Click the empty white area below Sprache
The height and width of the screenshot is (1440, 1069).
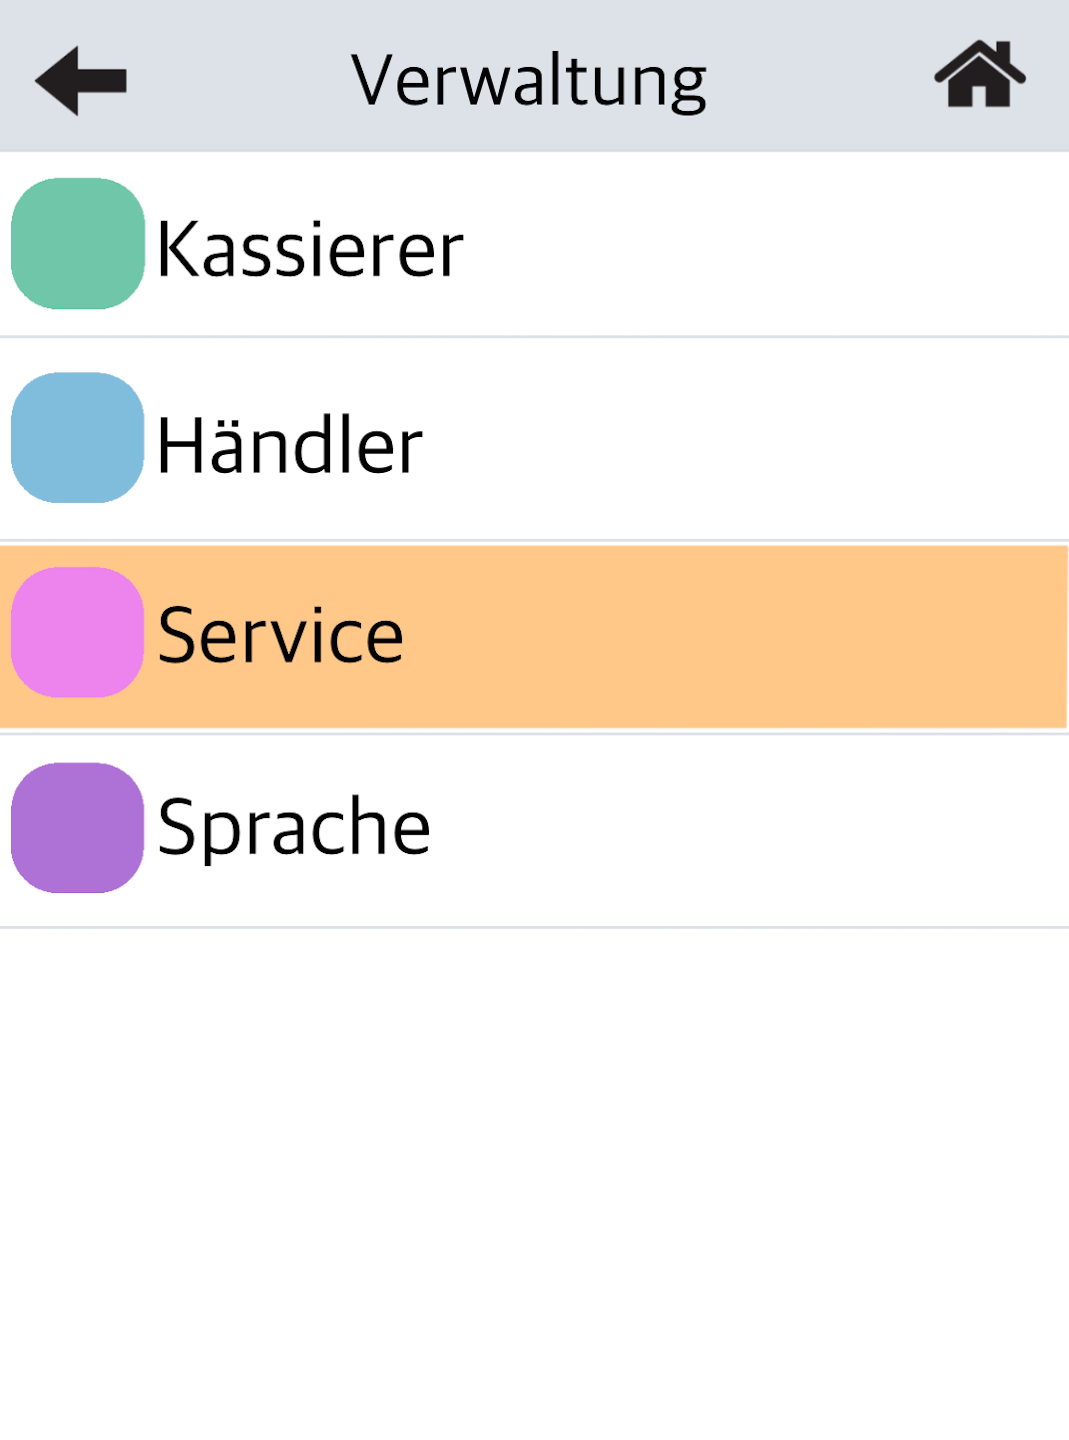(534, 1184)
